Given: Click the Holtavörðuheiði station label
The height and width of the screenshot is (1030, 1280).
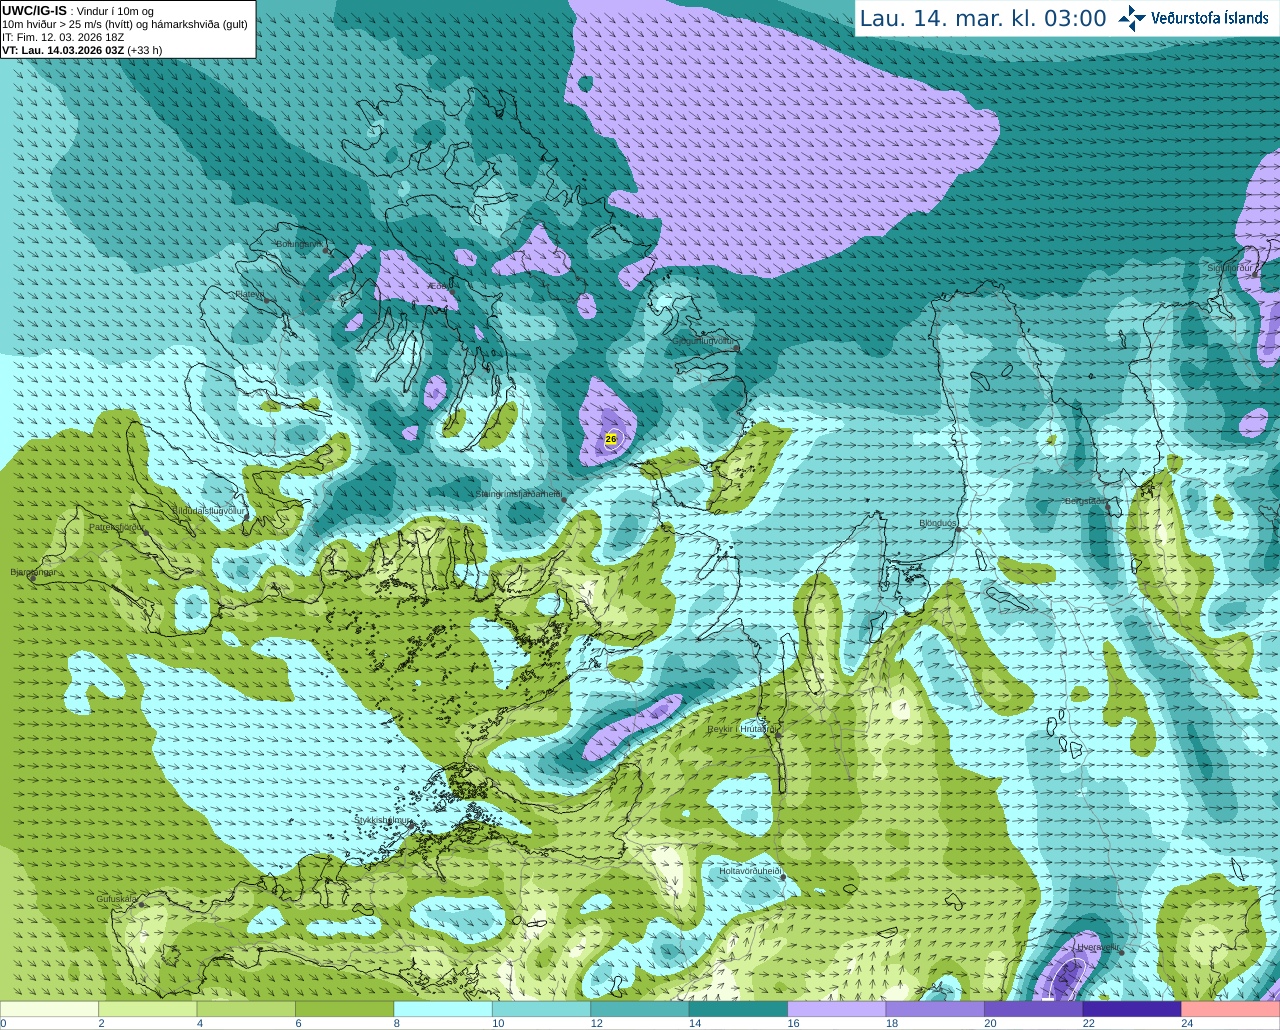Looking at the screenshot, I should (x=750, y=871).
